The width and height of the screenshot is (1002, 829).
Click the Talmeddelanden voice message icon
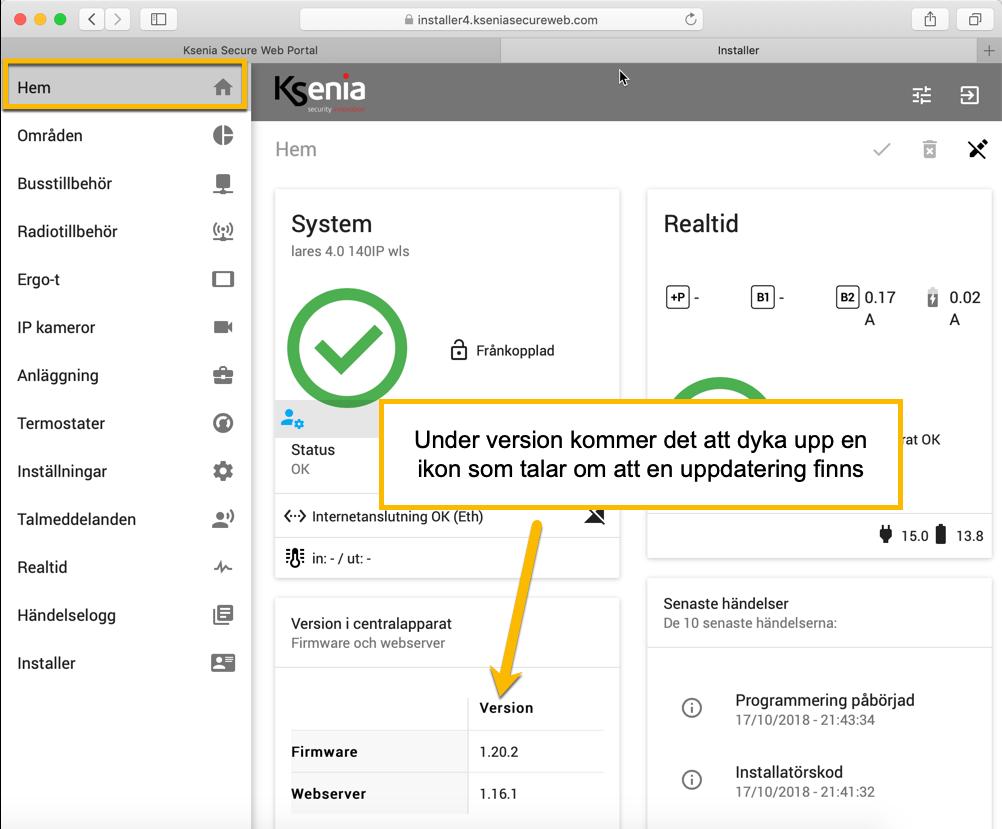point(223,519)
